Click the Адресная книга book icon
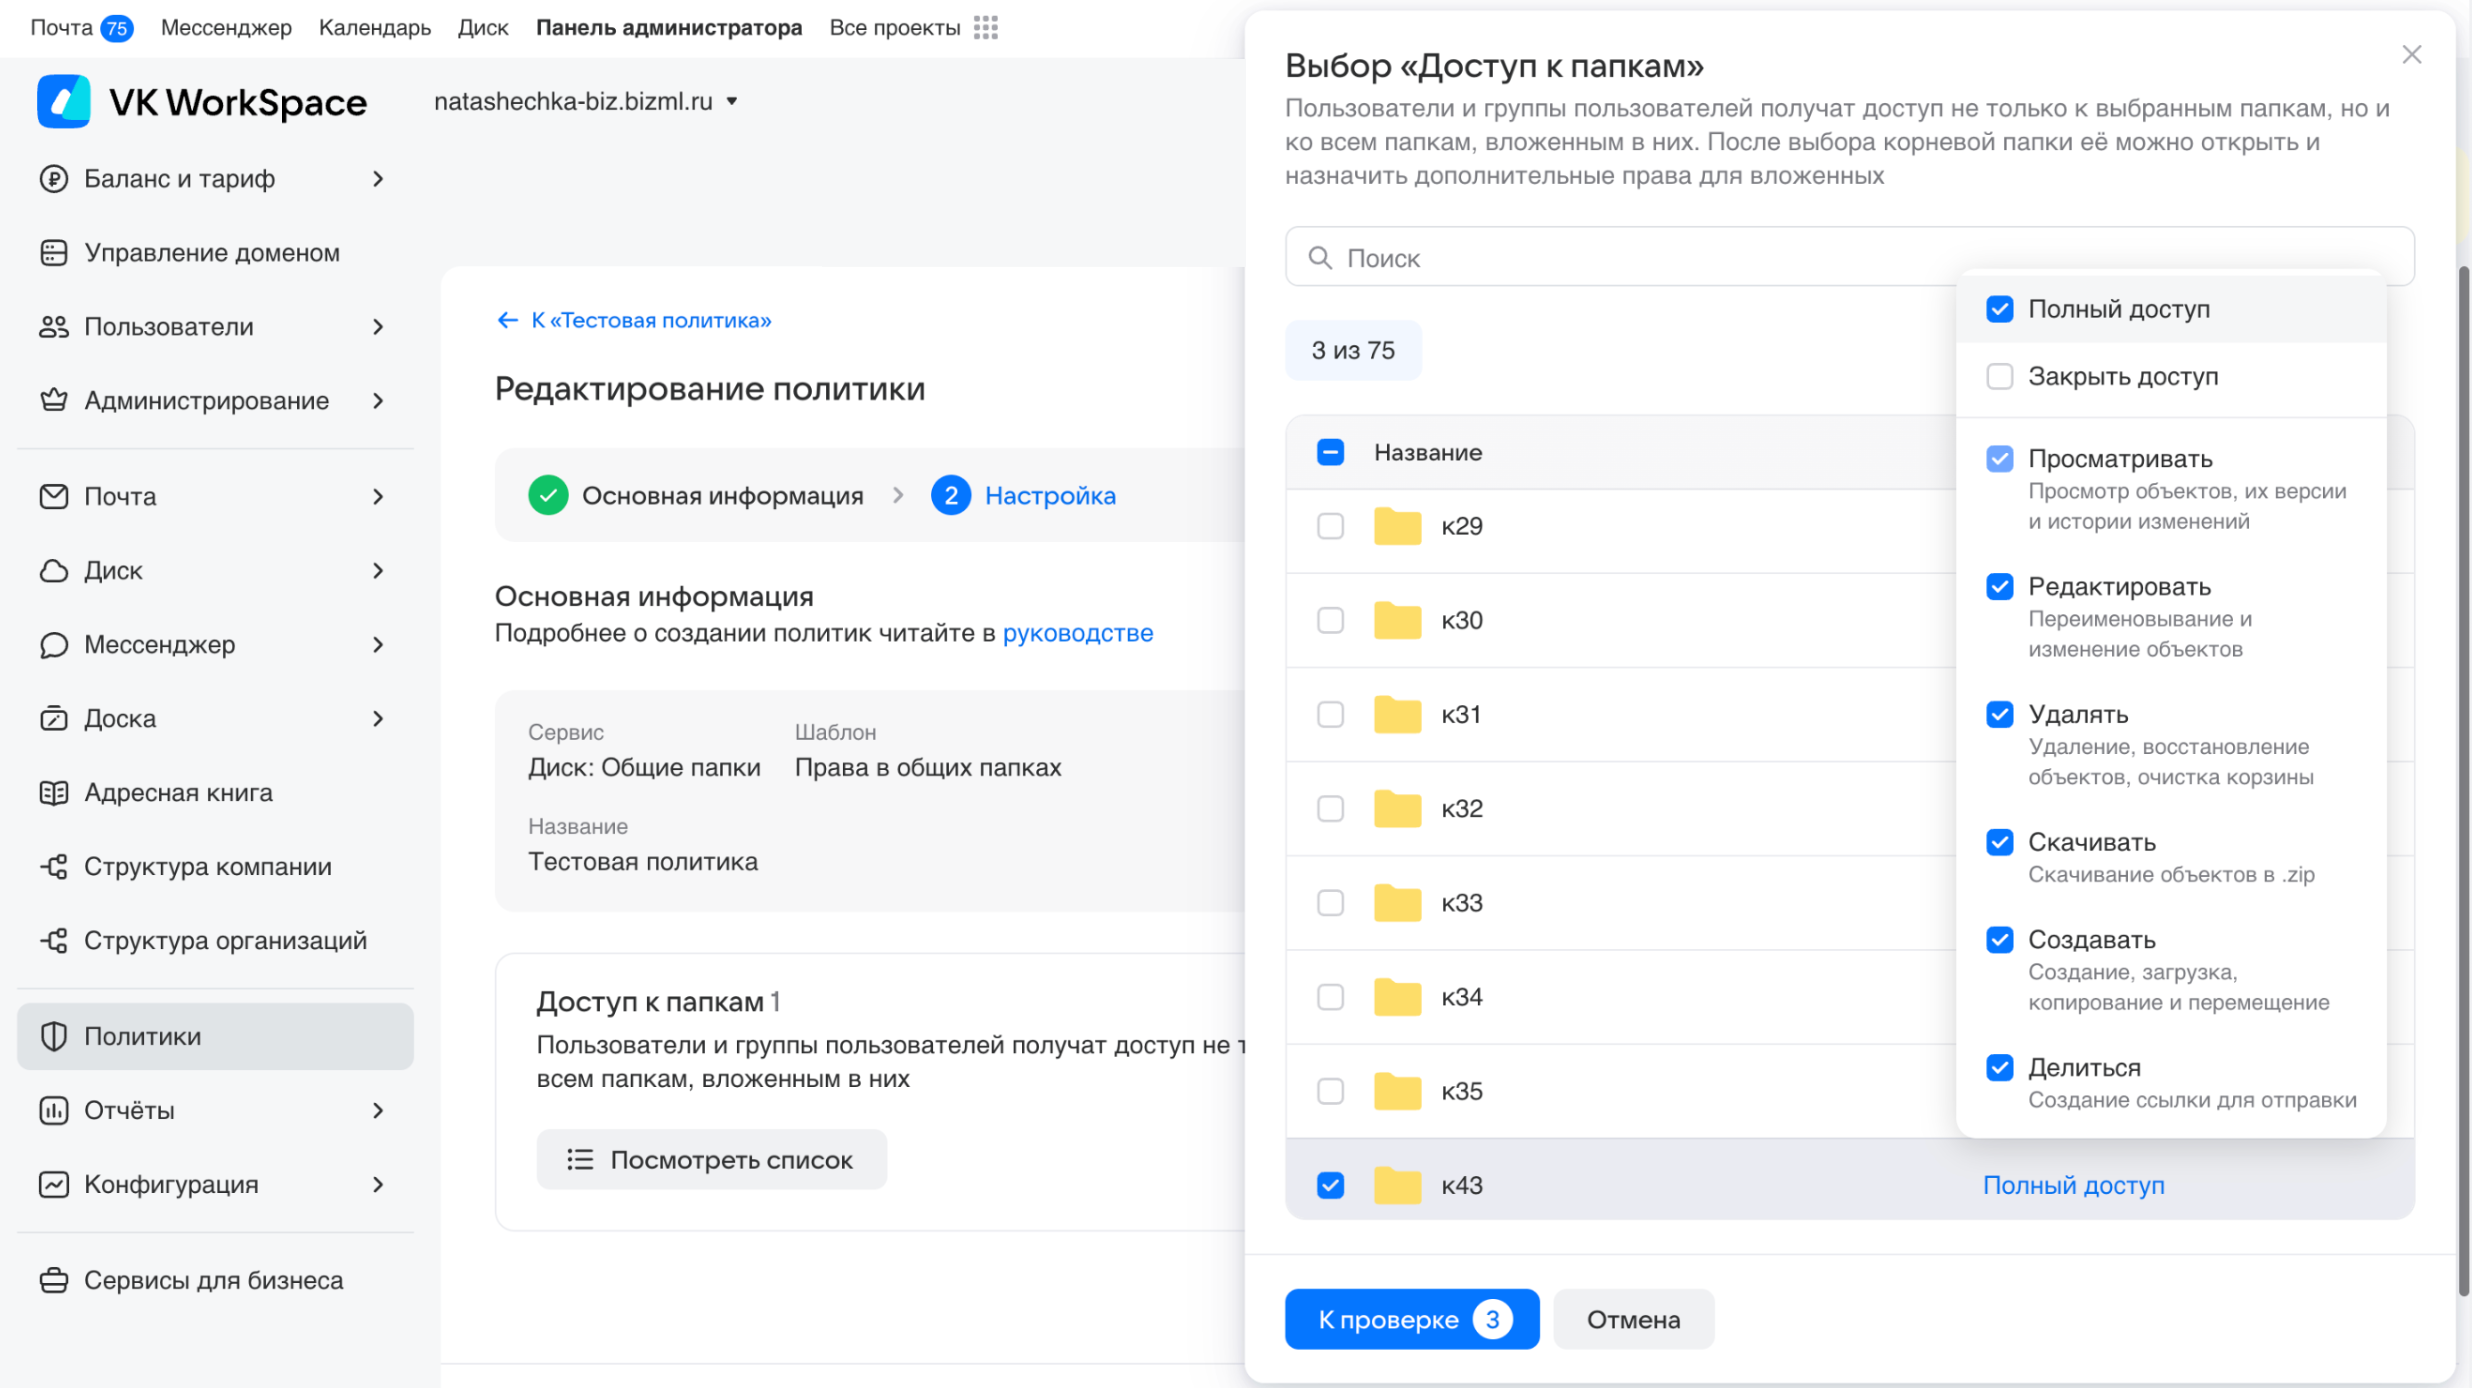 tap(53, 793)
